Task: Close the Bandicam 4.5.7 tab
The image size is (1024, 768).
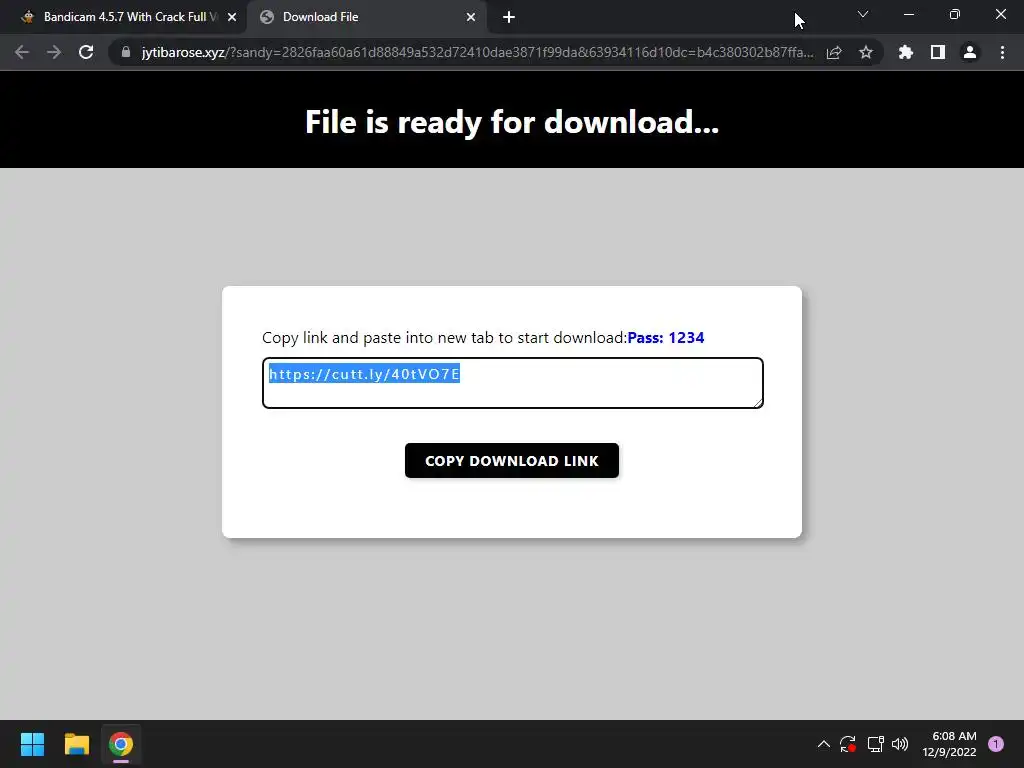Action: tap(232, 18)
